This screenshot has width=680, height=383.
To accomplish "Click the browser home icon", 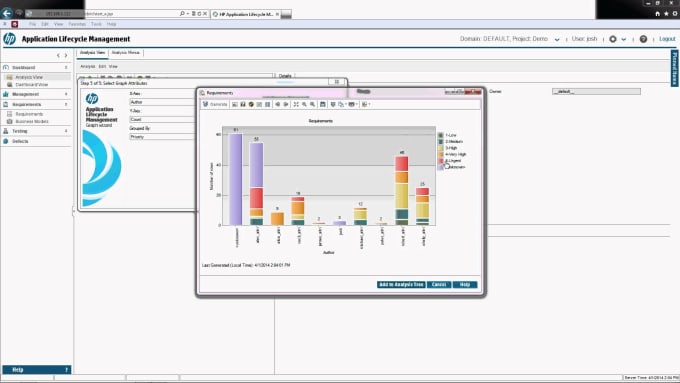I will (657, 14).
